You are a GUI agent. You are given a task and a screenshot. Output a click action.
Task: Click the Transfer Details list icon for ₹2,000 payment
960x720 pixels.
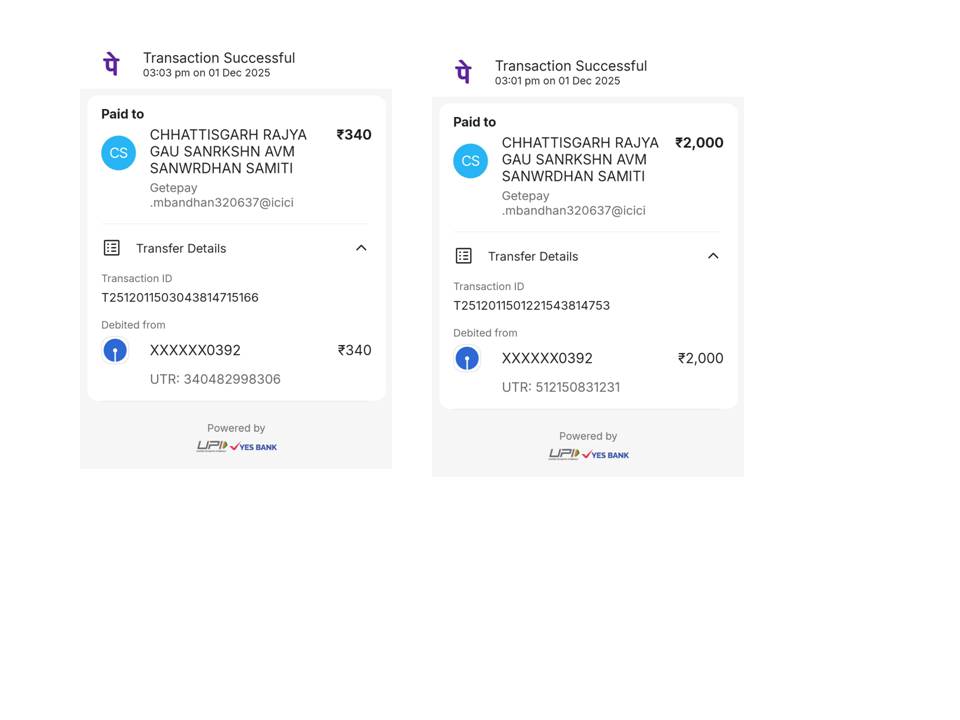pos(464,256)
